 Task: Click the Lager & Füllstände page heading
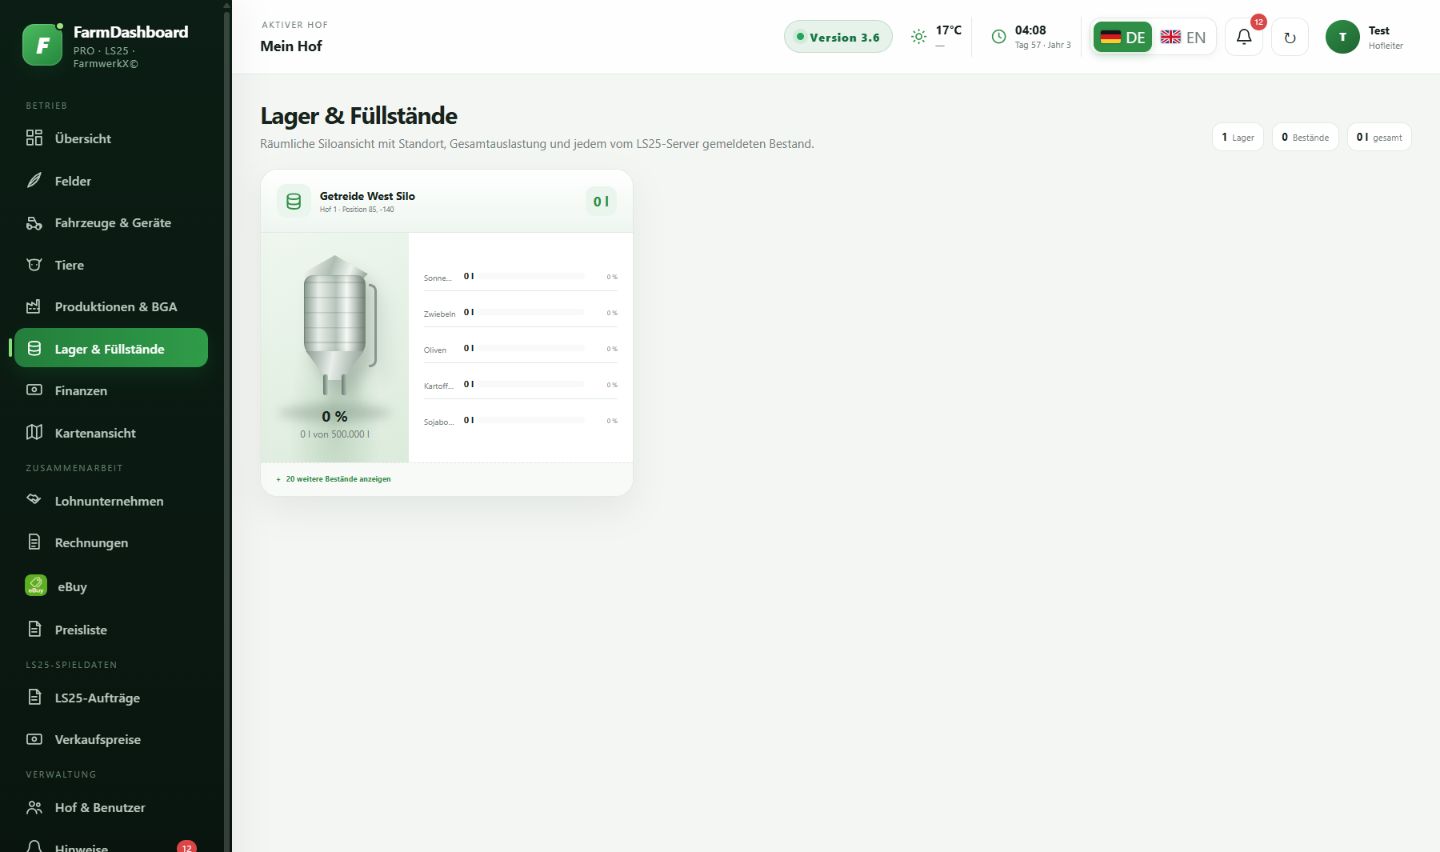click(x=359, y=116)
